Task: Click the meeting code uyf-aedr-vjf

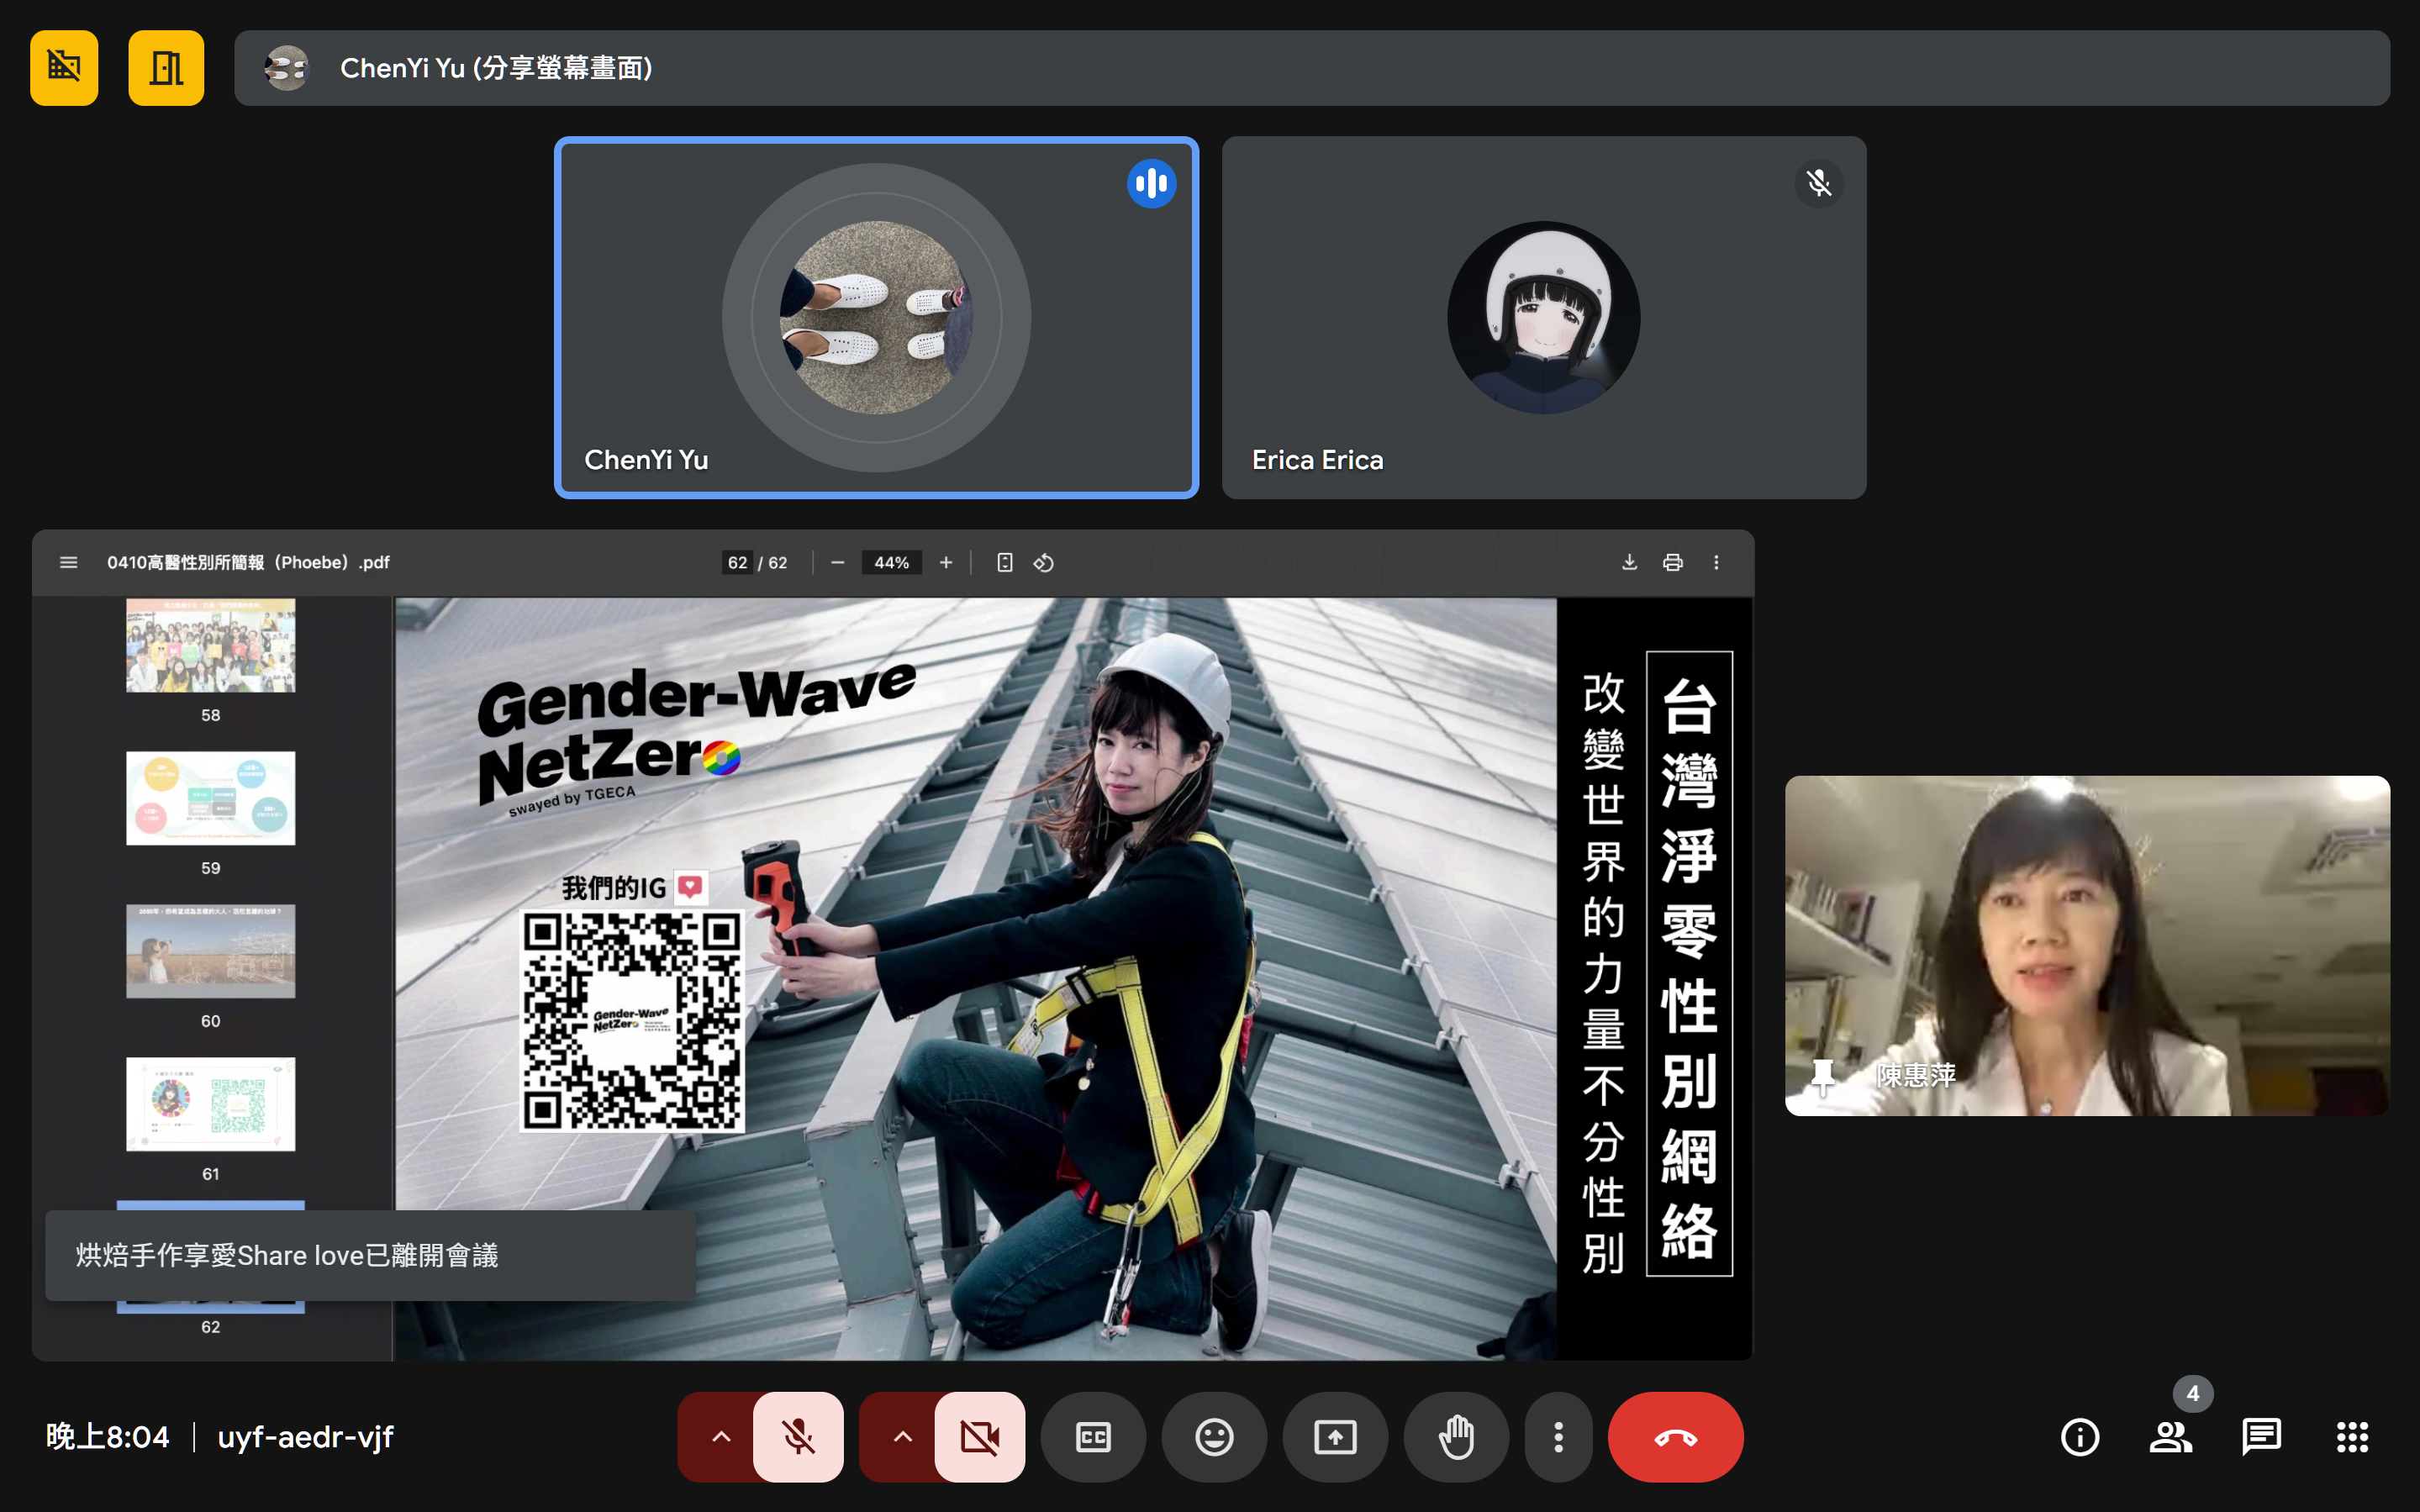Action: [x=305, y=1437]
